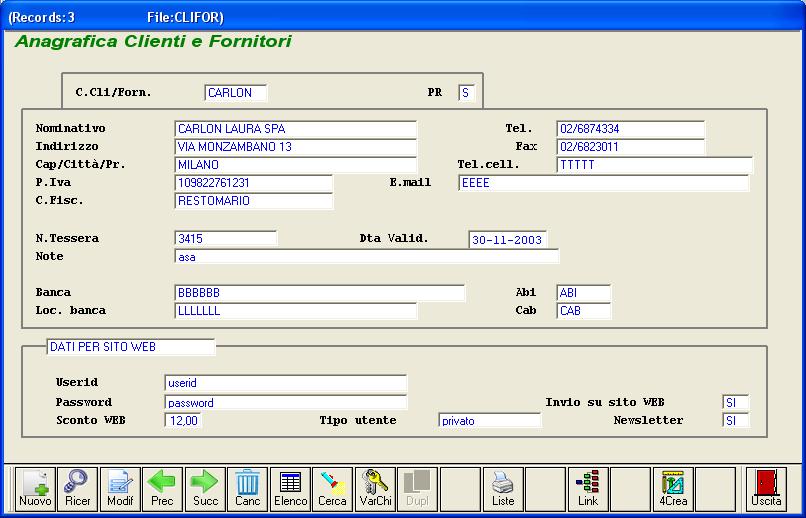Click the File:CLIFOR title text
Image resolution: width=806 pixels, height=518 pixels.
(185, 17)
